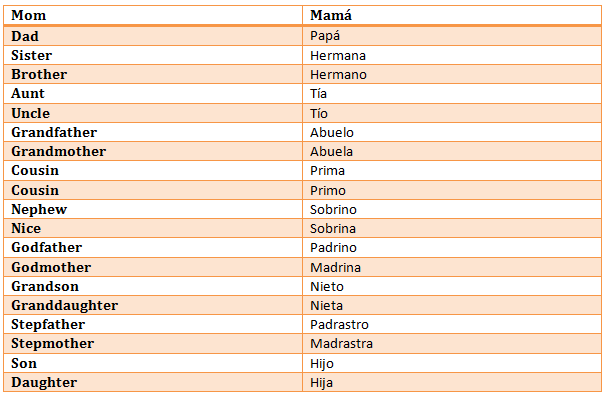
Task: Click the 'Prima' translation cell
Action: coord(452,170)
